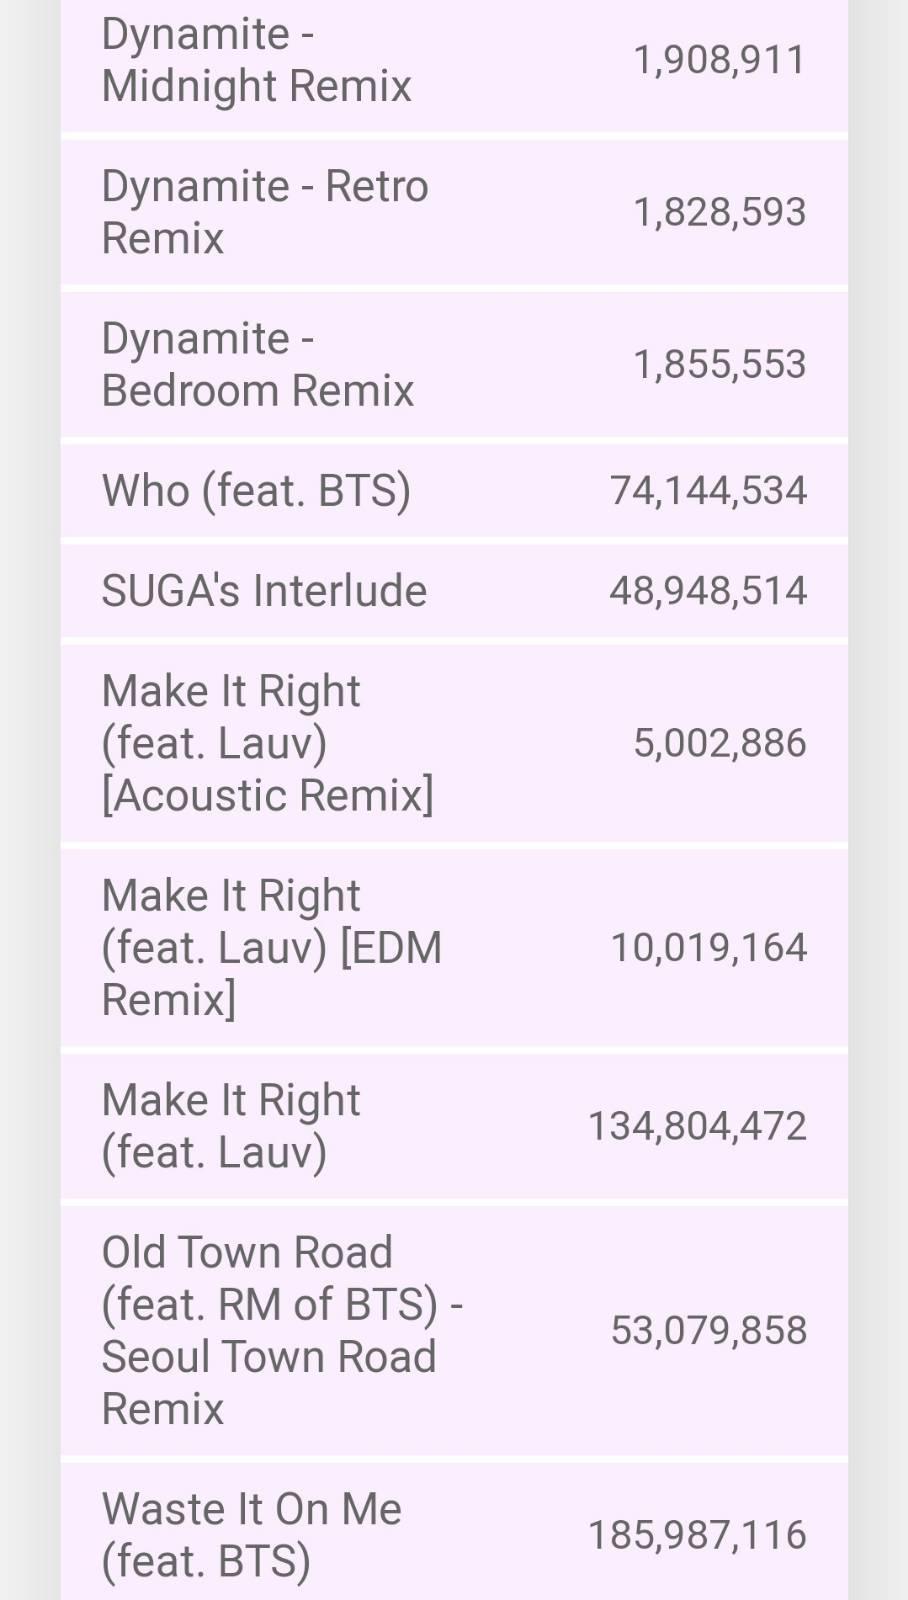Tap the Dynamite - Midnight Remix song title
908x1600 pixels.
point(256,60)
